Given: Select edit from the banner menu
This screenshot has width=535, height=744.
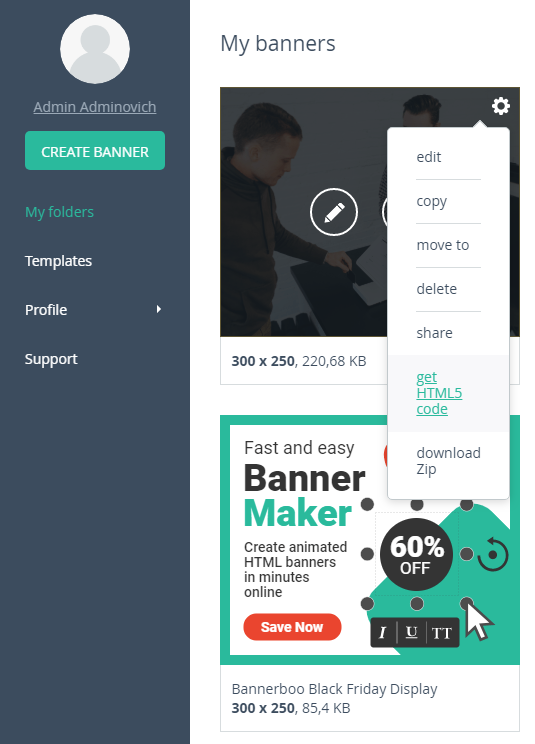Looking at the screenshot, I should tap(429, 157).
